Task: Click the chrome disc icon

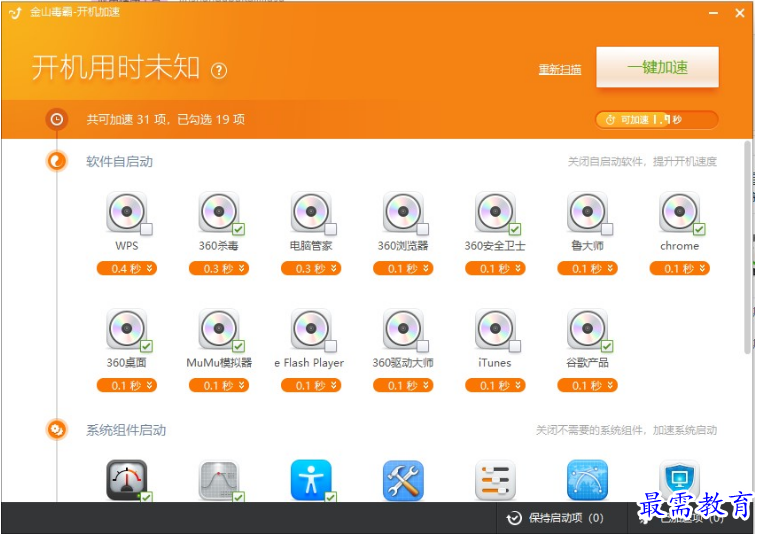Action: coord(679,212)
